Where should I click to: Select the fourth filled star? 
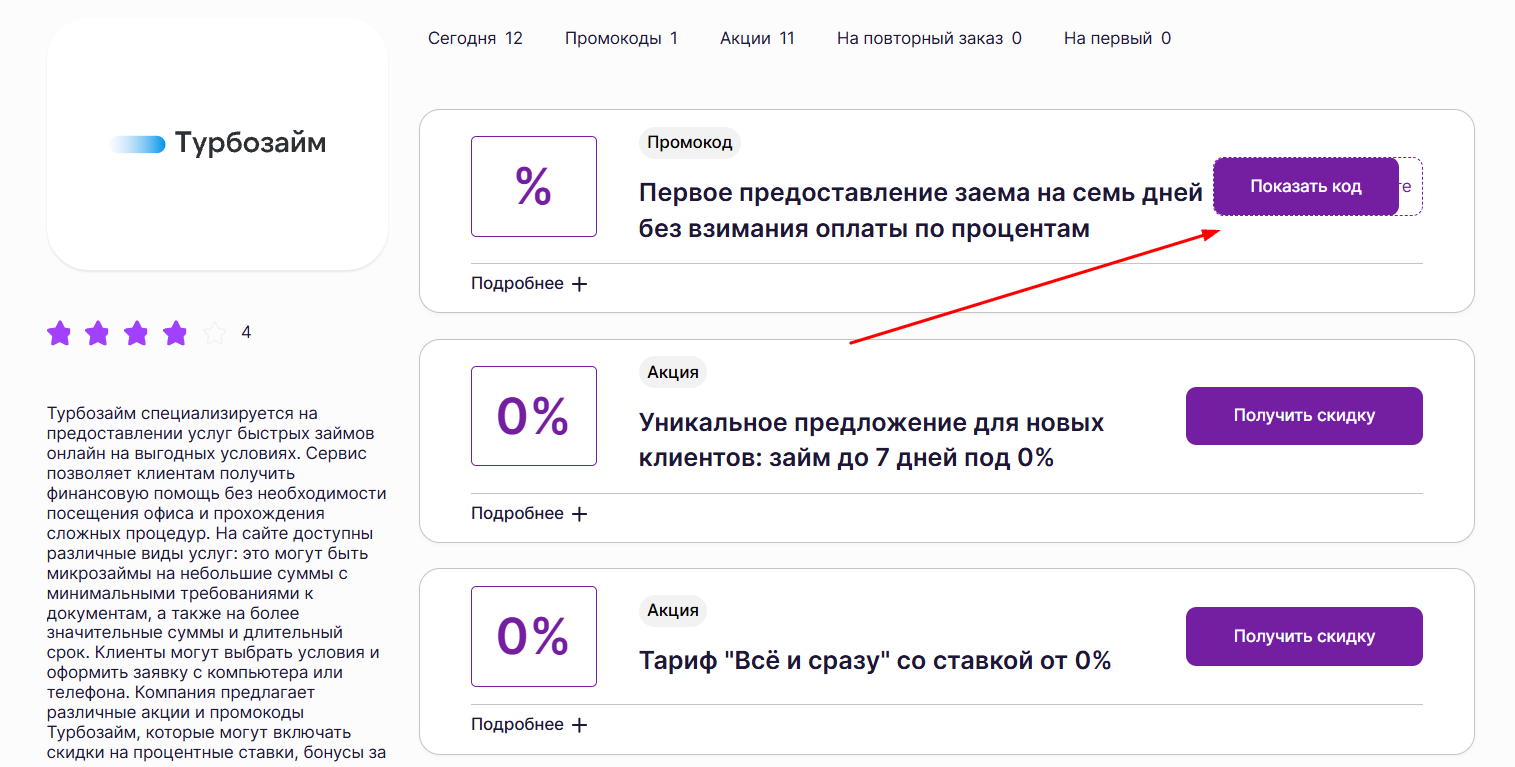click(176, 332)
